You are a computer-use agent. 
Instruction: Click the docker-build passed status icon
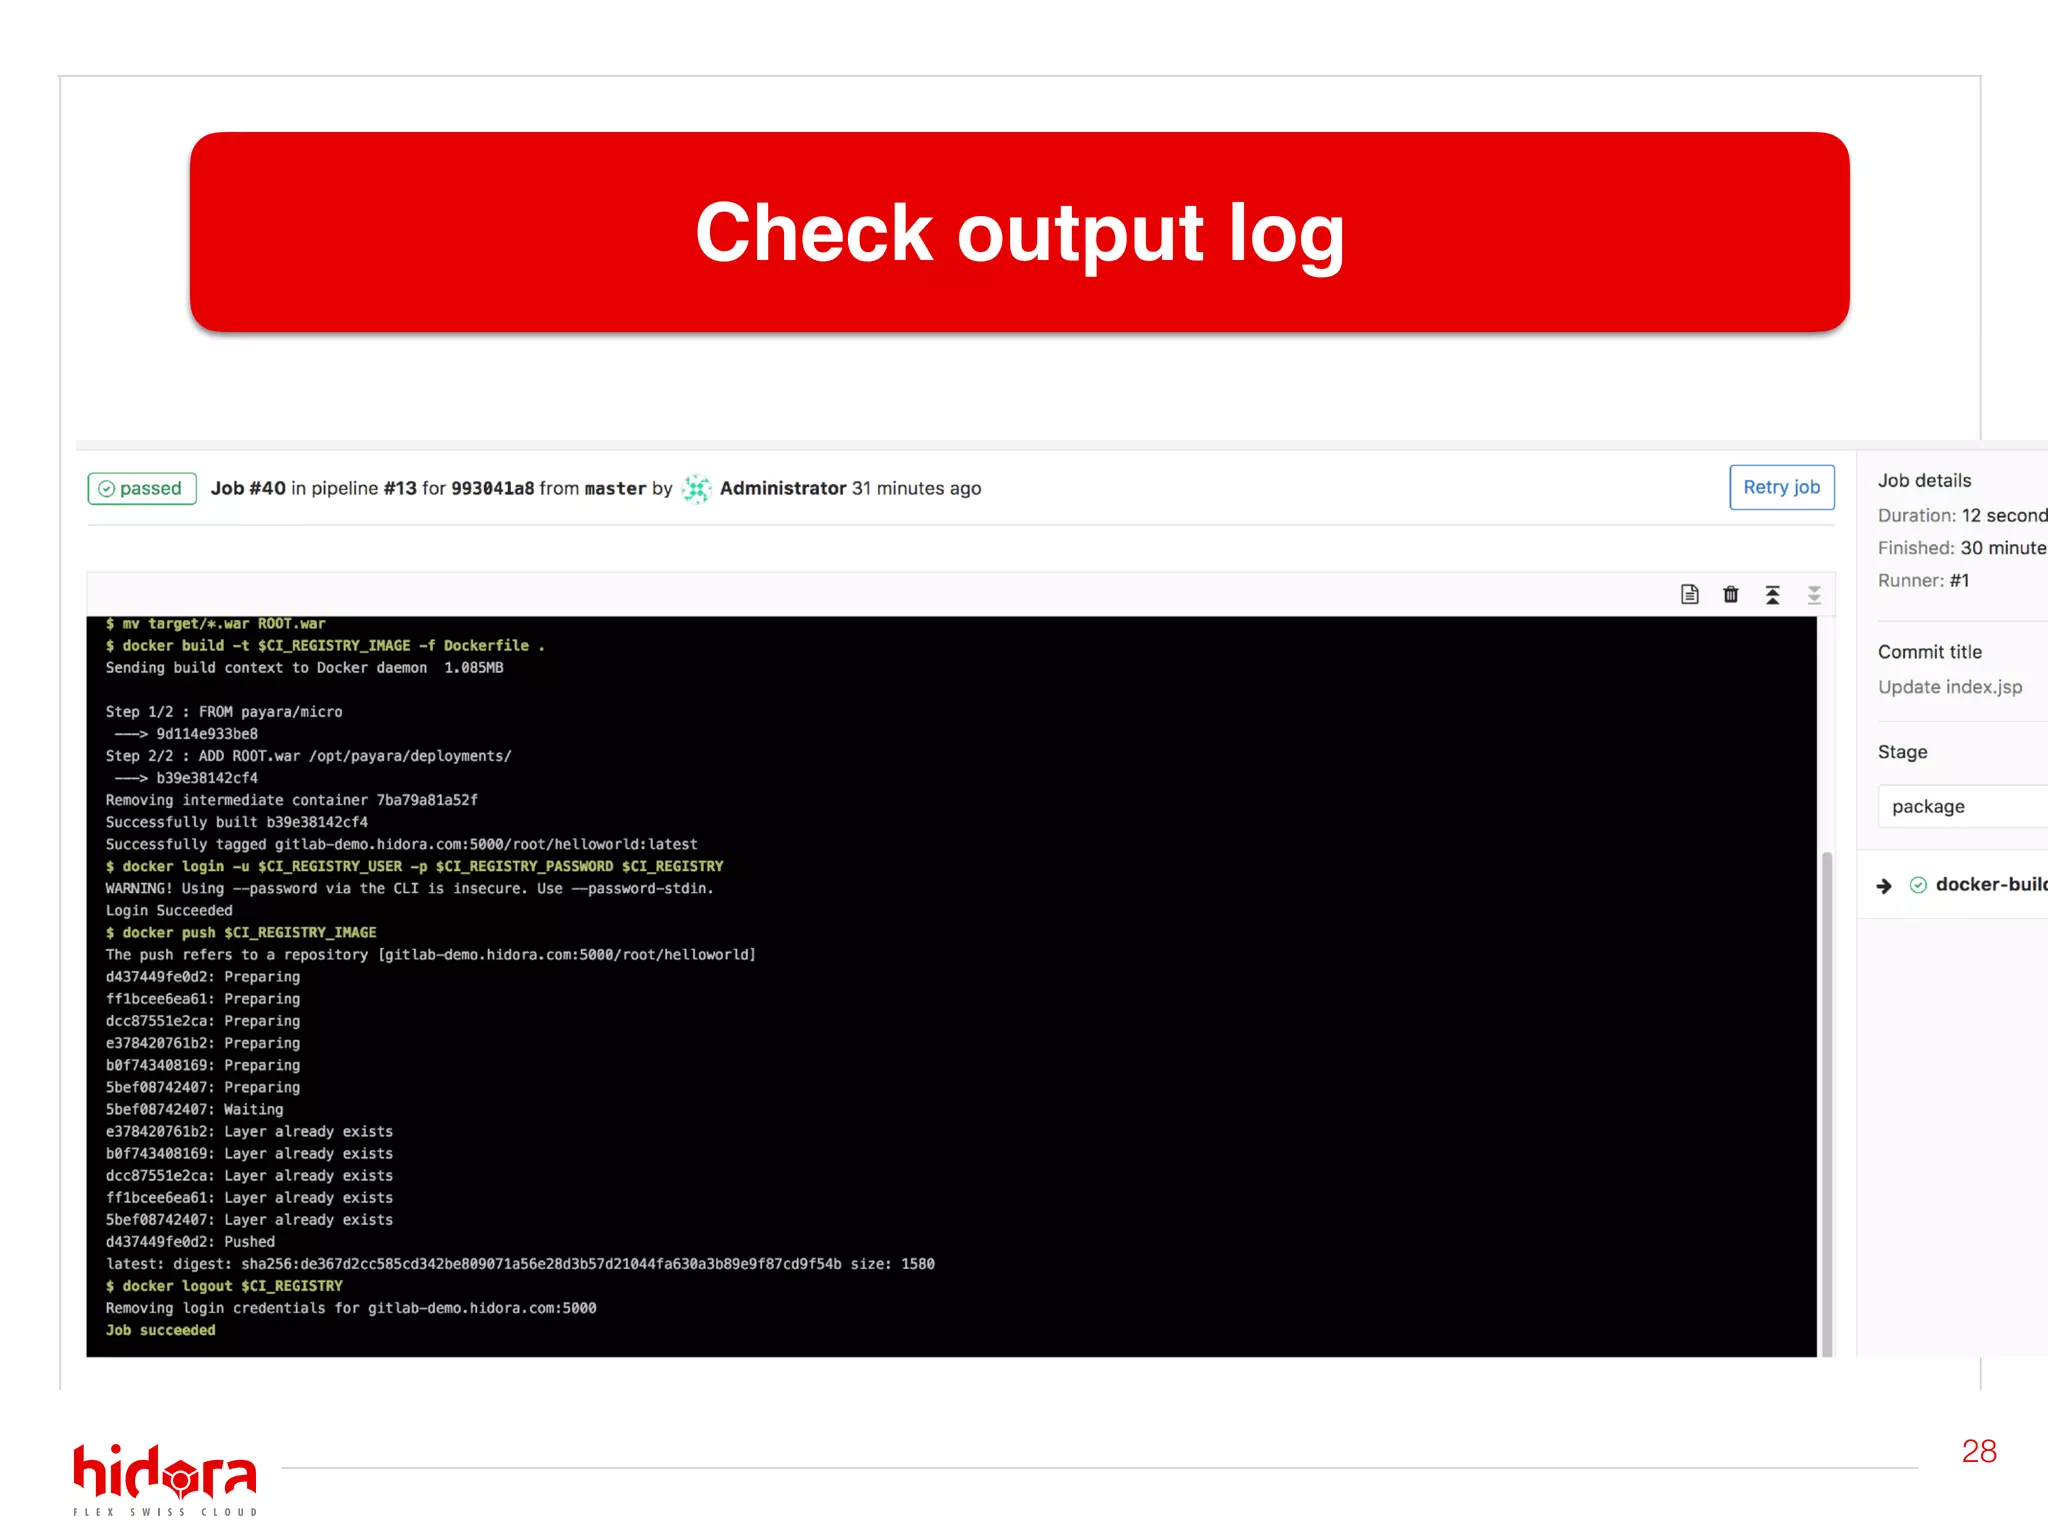point(1918,885)
